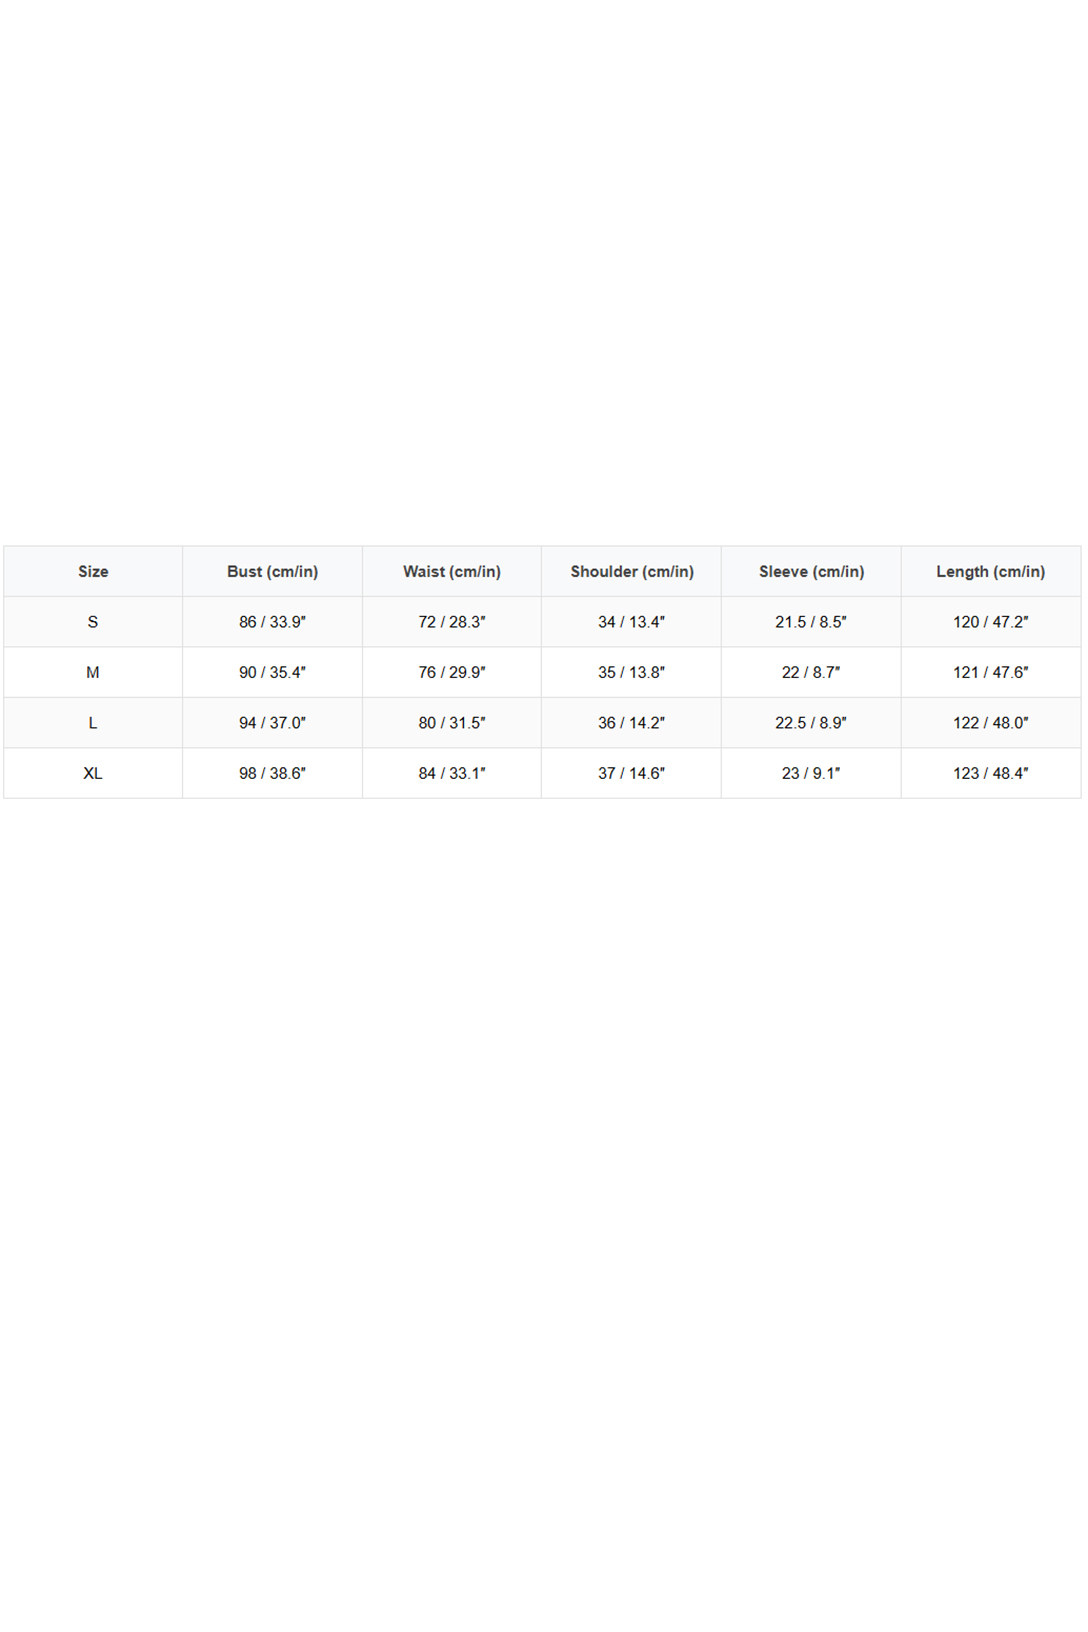
Task: Click the Shoulder (cm/in) column header
Action: (x=632, y=572)
